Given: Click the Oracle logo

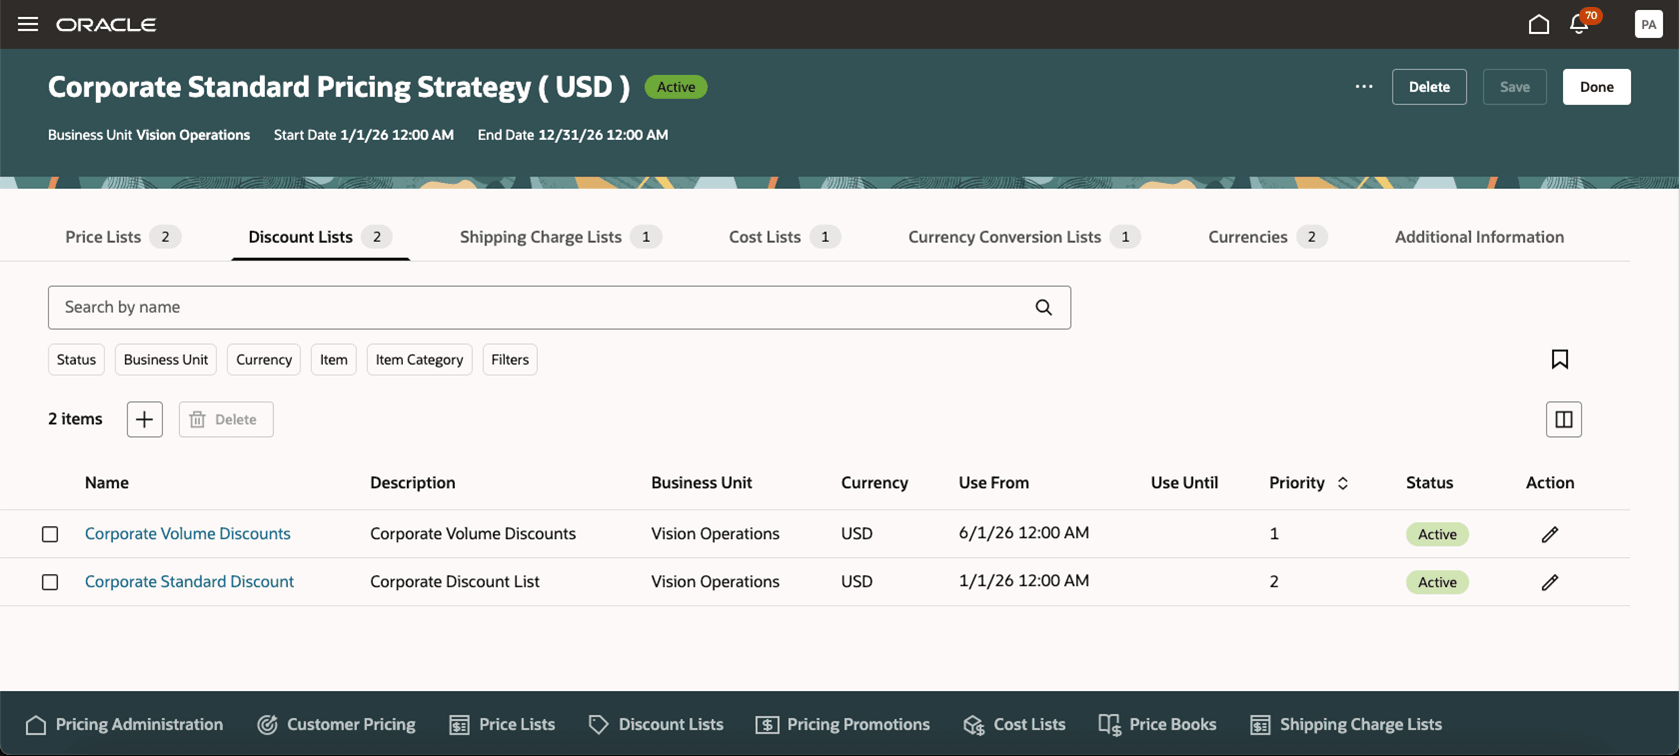Looking at the screenshot, I should pyautogui.click(x=106, y=24).
